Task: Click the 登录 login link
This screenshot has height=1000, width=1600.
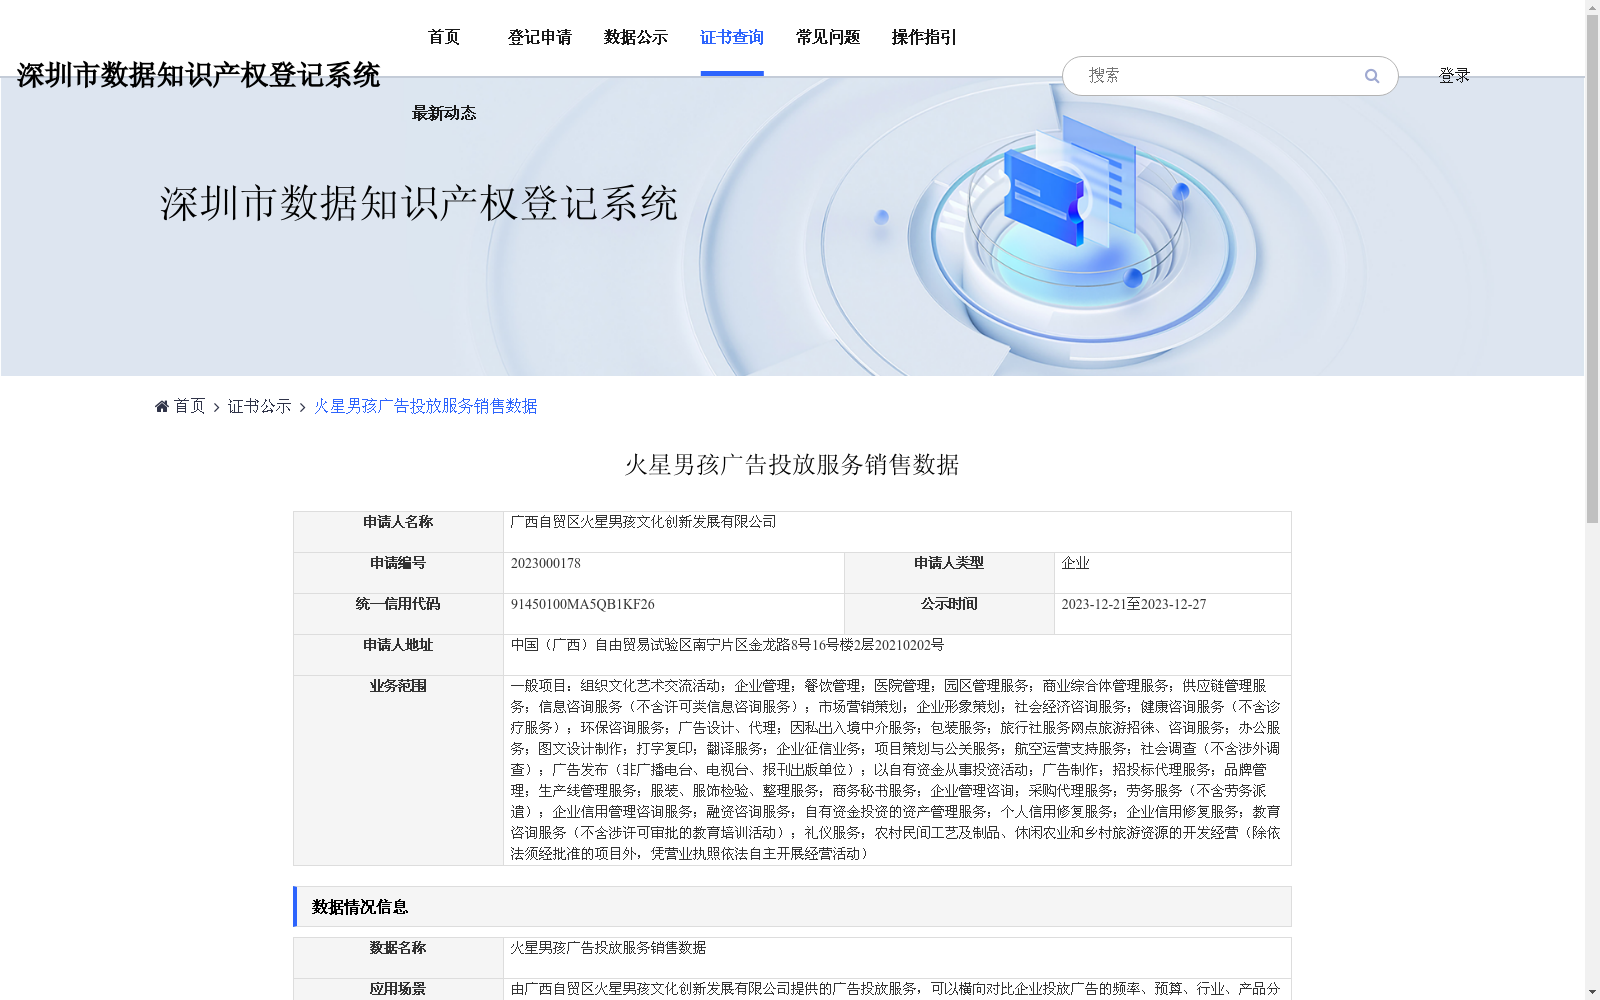Action: click(x=1454, y=76)
